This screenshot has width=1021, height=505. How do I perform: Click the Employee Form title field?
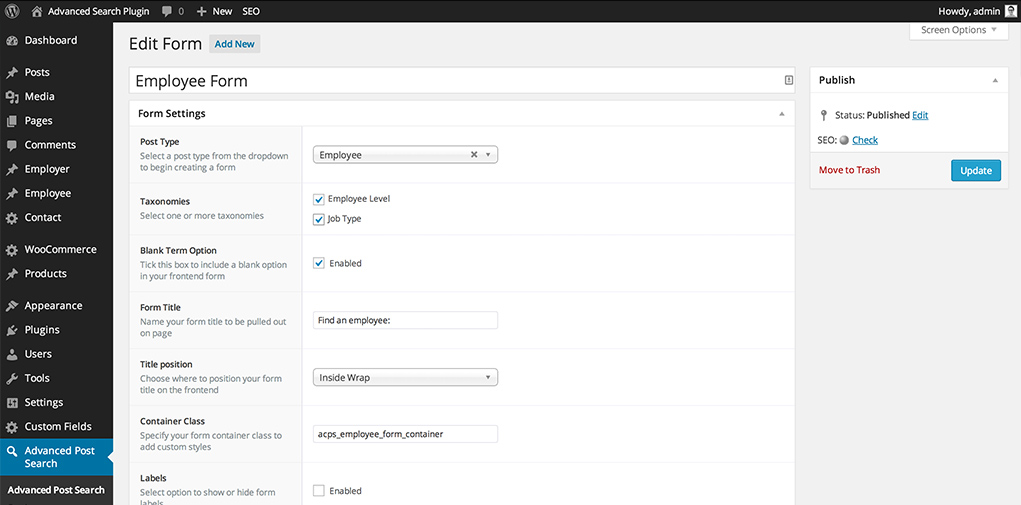[462, 81]
